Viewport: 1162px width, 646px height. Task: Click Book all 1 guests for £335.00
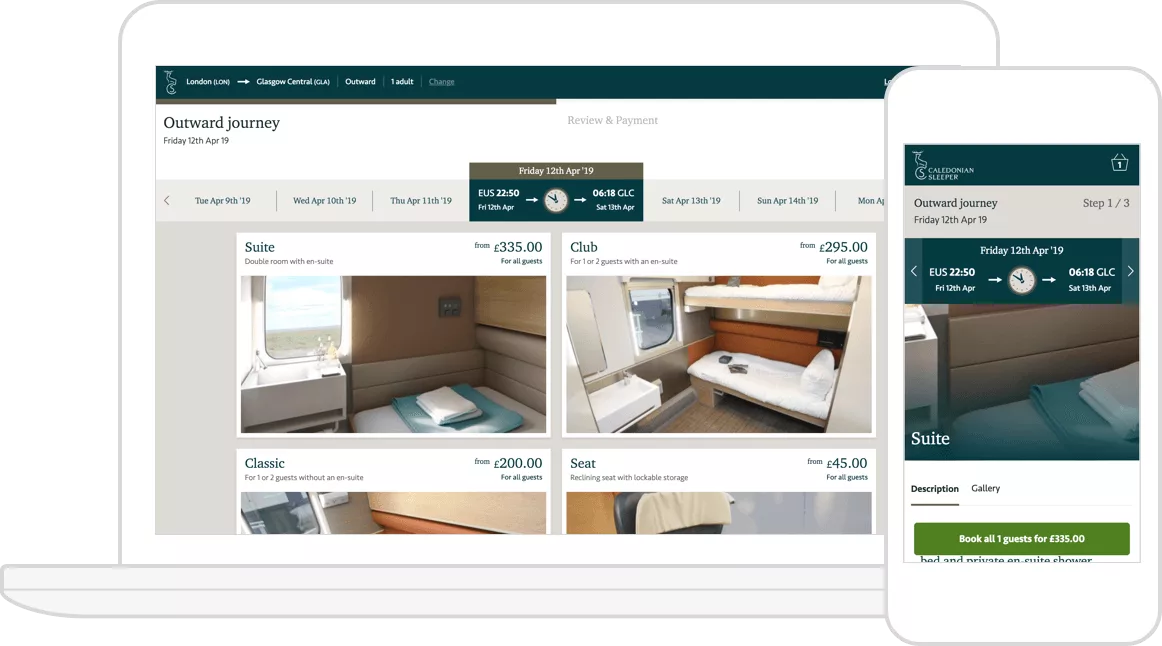pos(1021,538)
